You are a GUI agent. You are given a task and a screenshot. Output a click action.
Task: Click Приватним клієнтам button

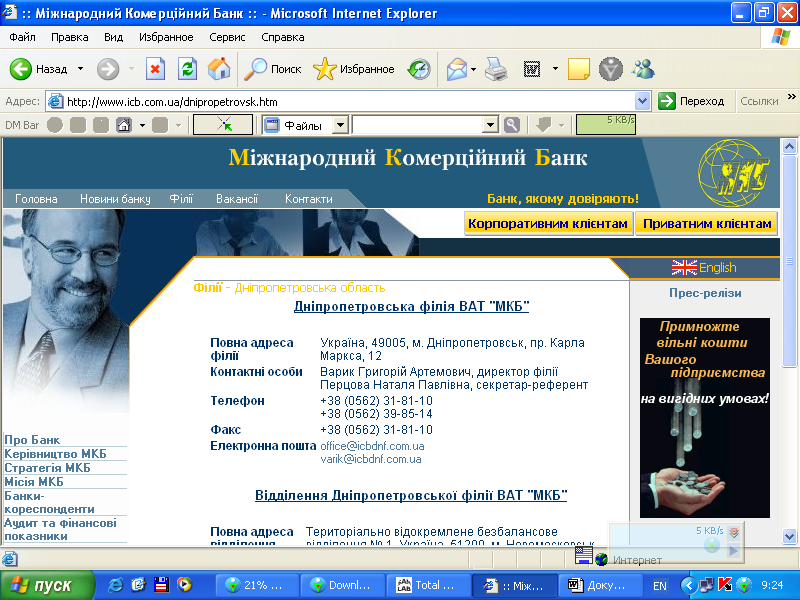[x=707, y=223]
